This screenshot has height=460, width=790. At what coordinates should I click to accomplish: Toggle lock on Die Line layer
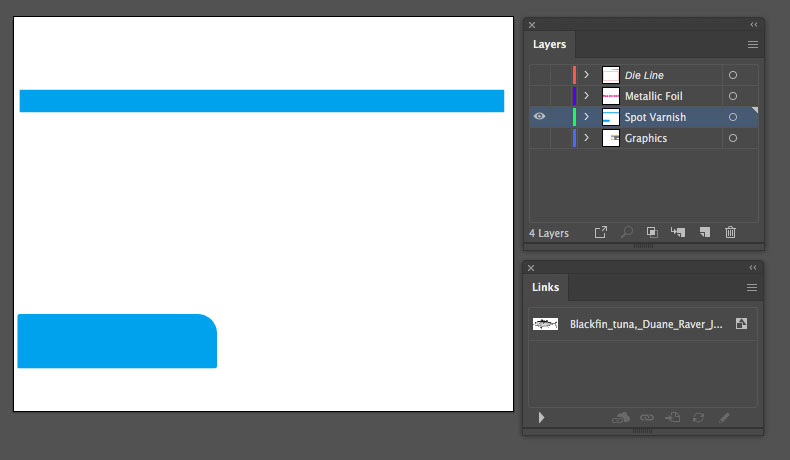[x=560, y=75]
